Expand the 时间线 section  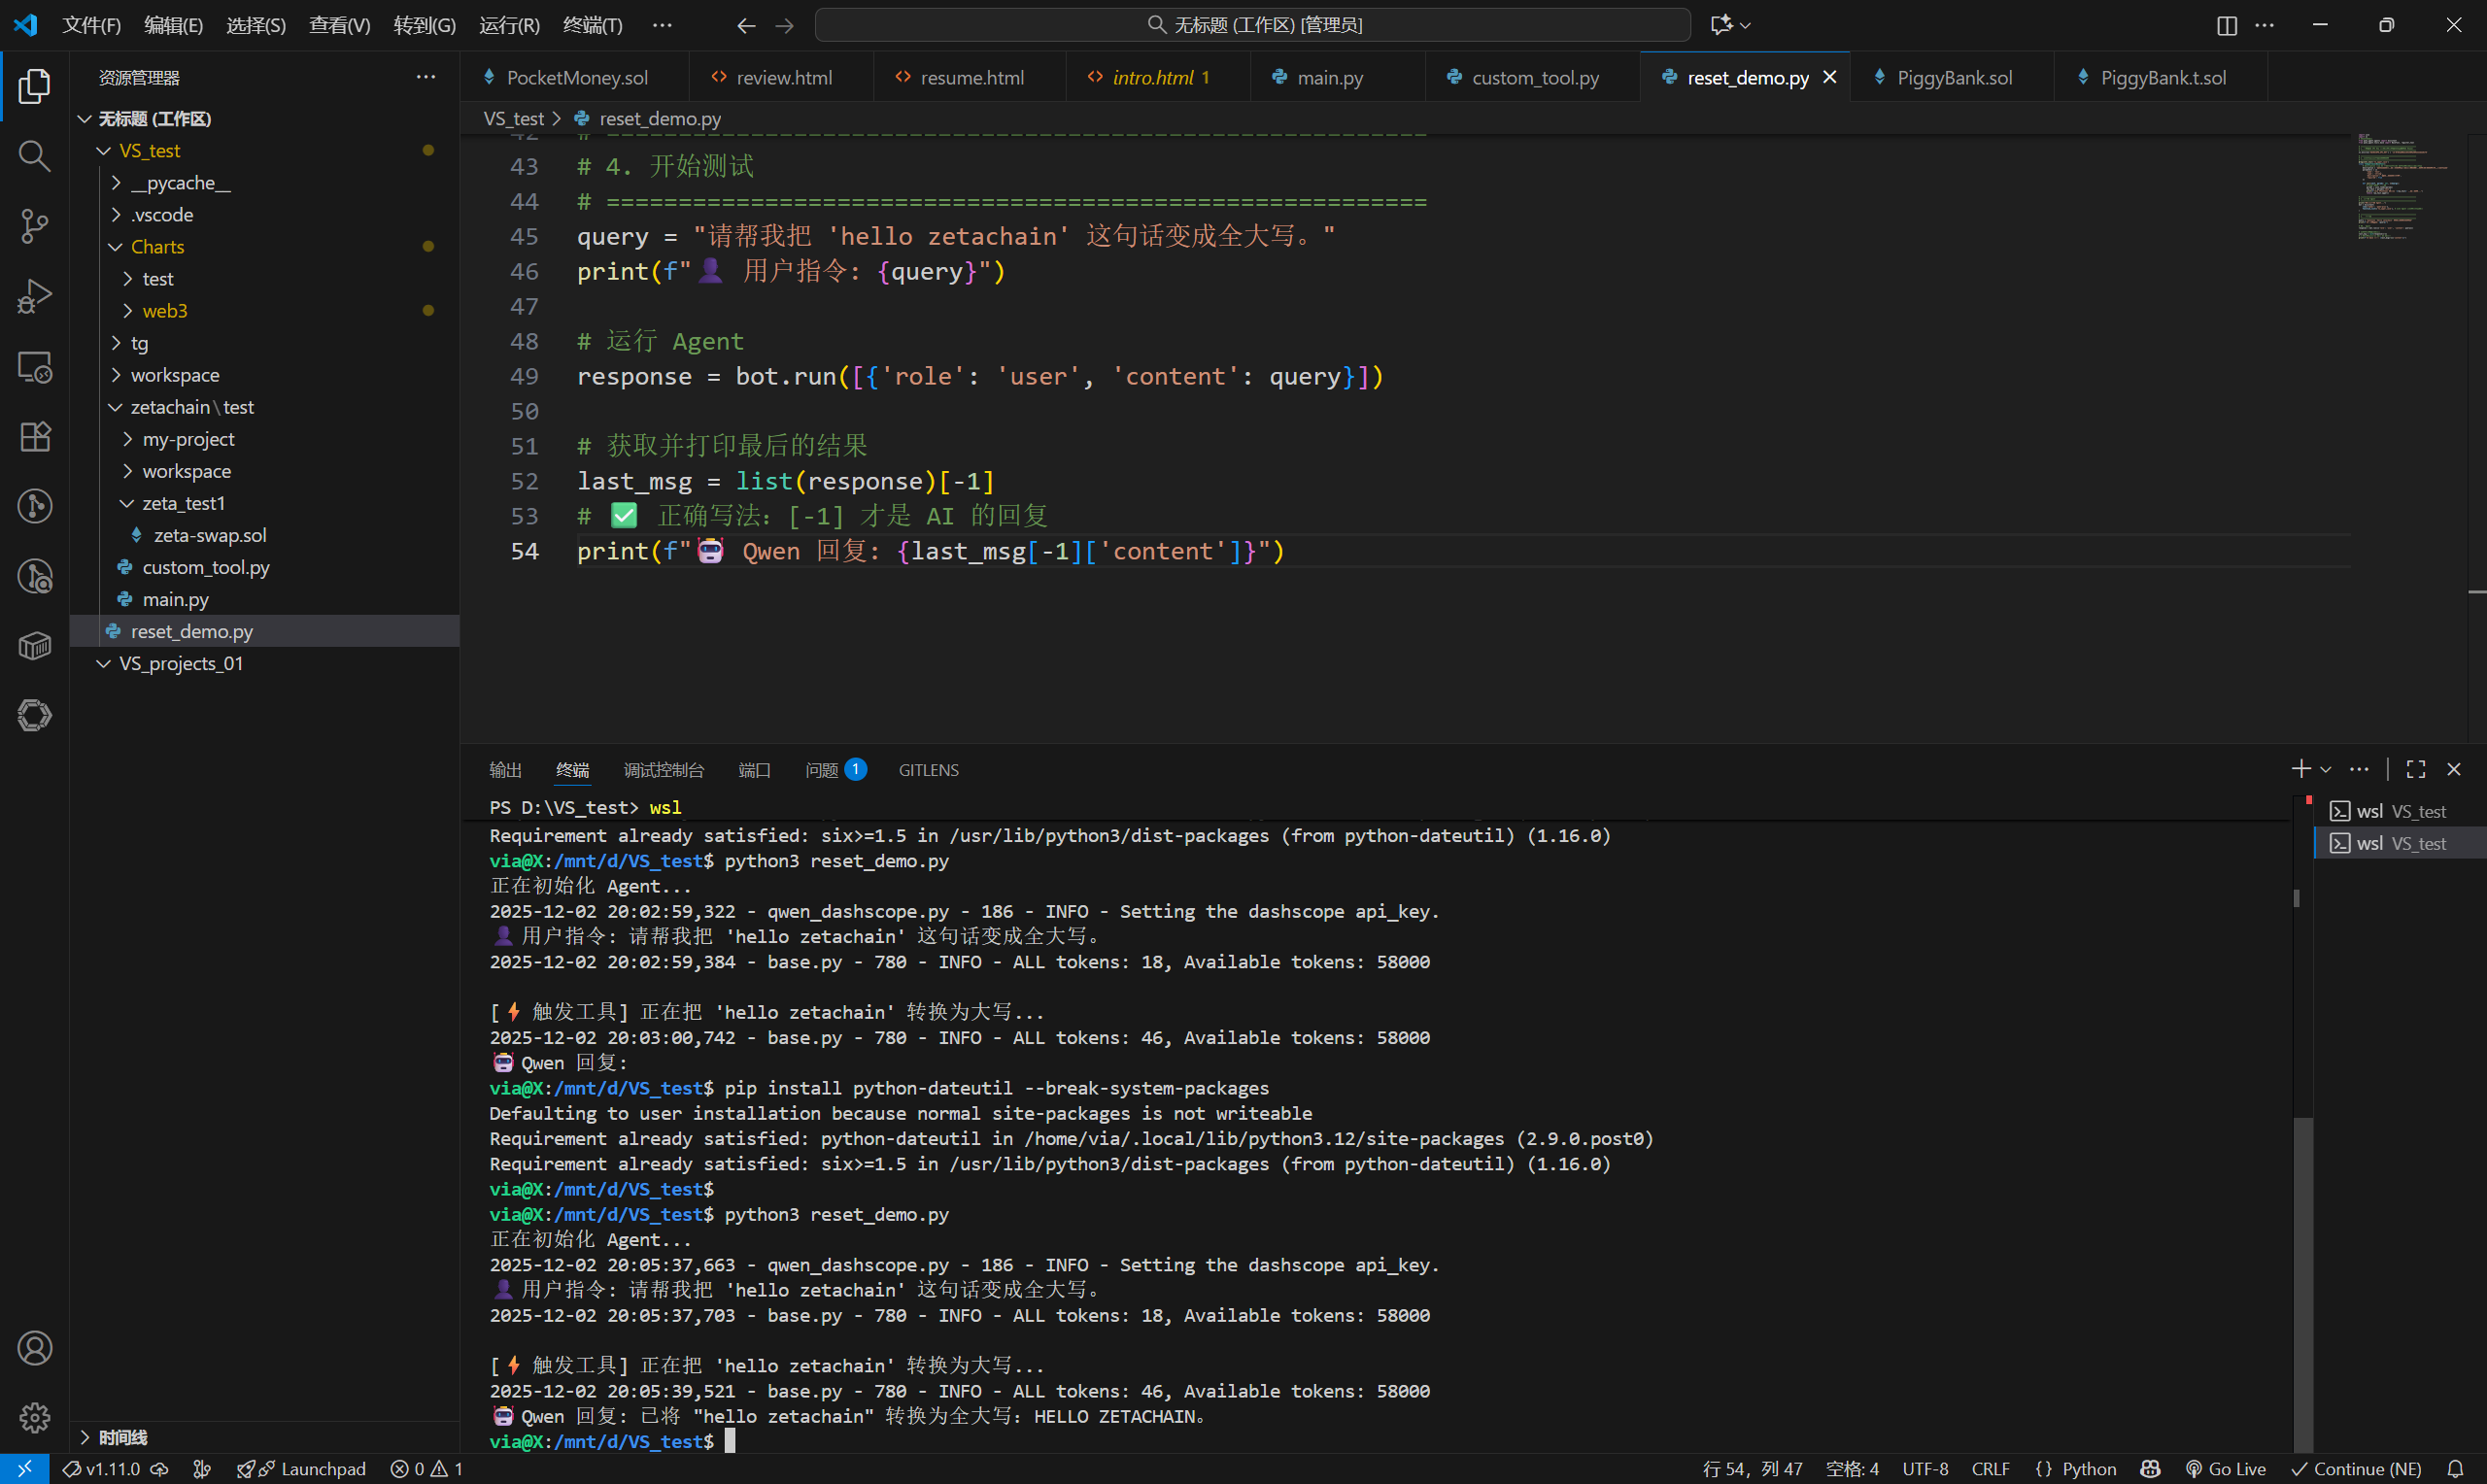point(265,1437)
